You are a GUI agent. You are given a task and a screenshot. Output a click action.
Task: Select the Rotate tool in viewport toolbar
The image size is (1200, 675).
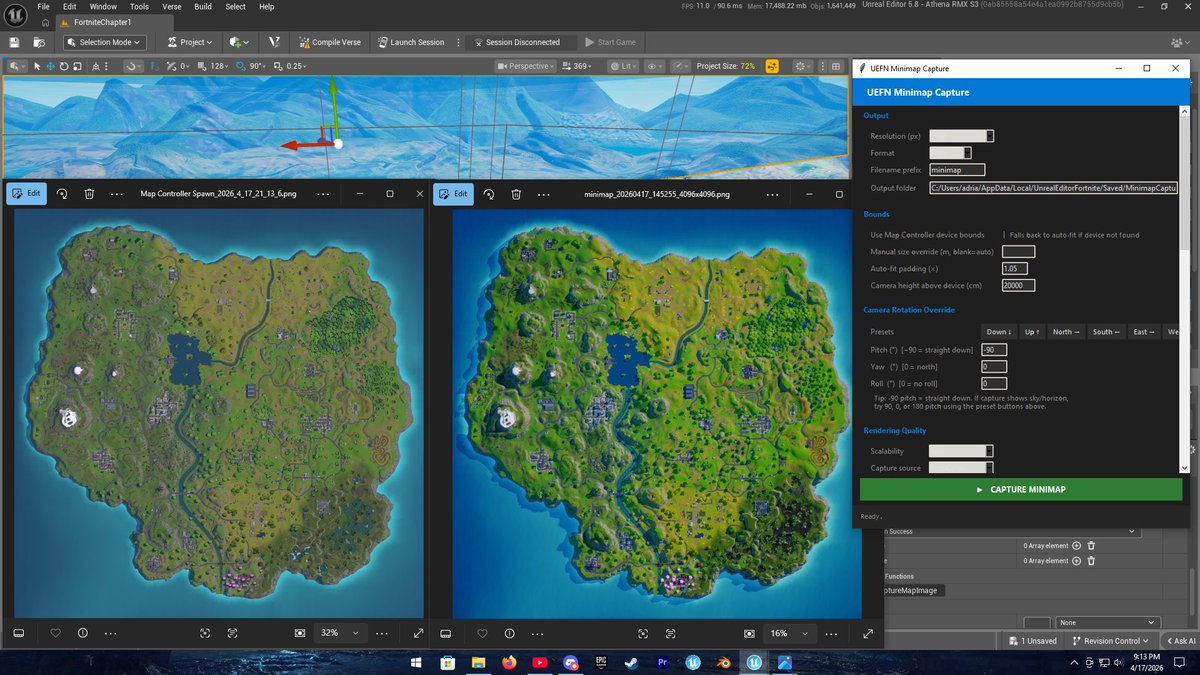pyautogui.click(x=63, y=66)
